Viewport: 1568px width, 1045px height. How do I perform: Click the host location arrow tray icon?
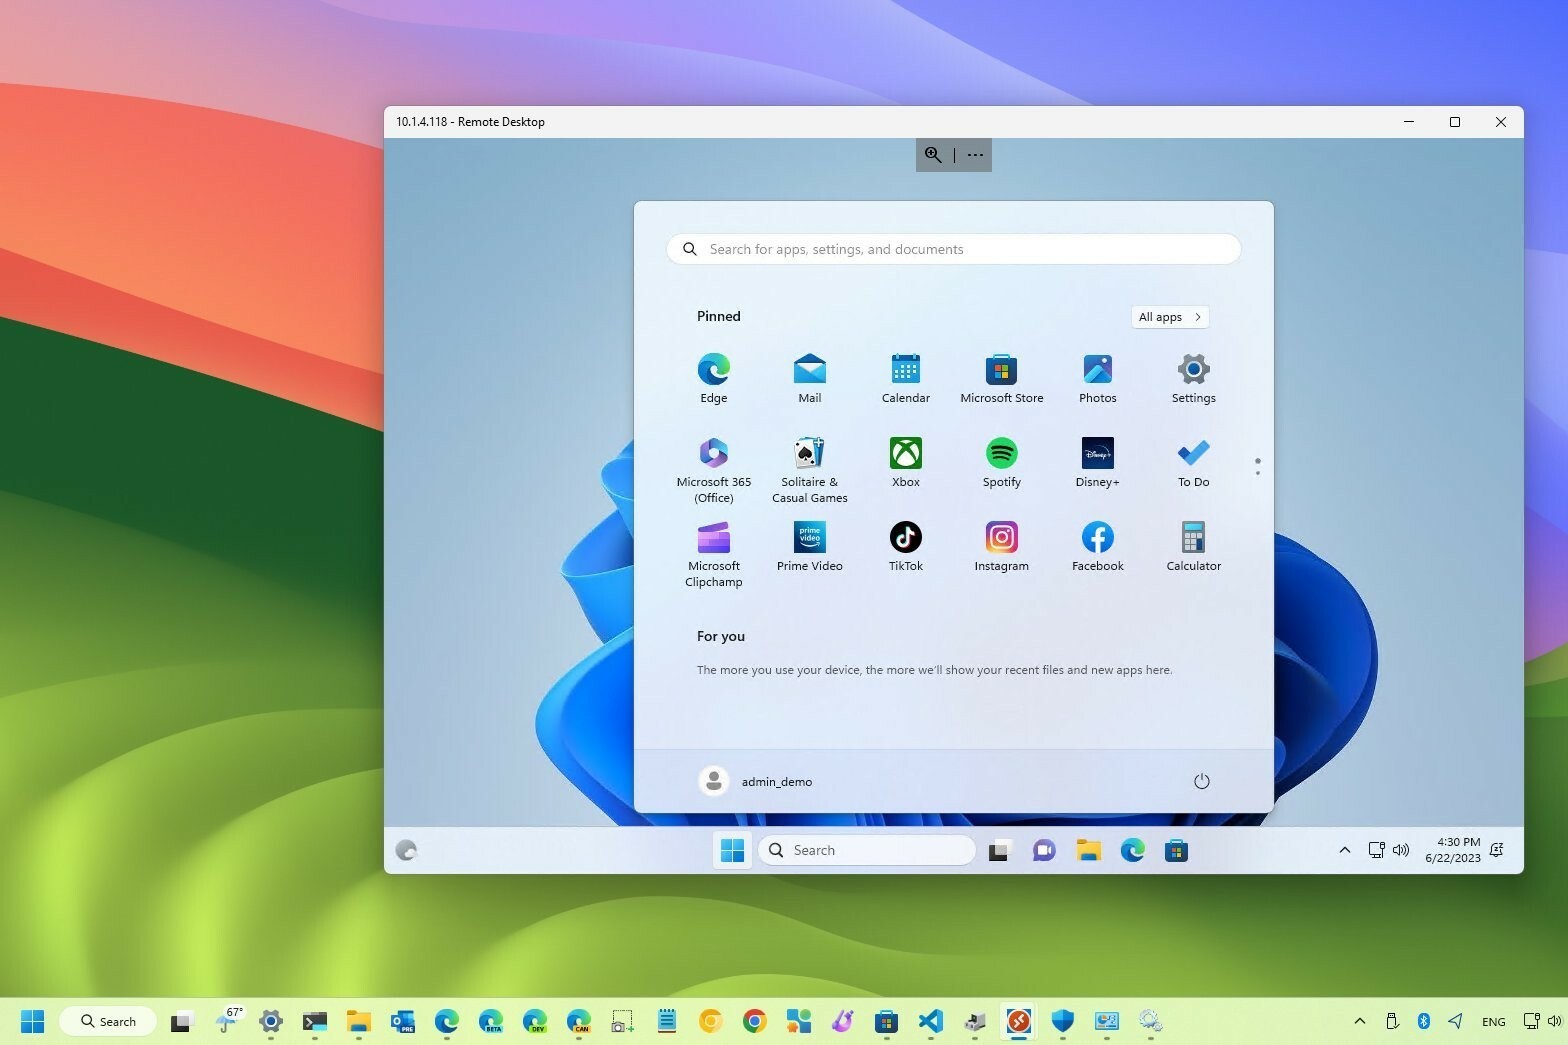coord(1455,1021)
